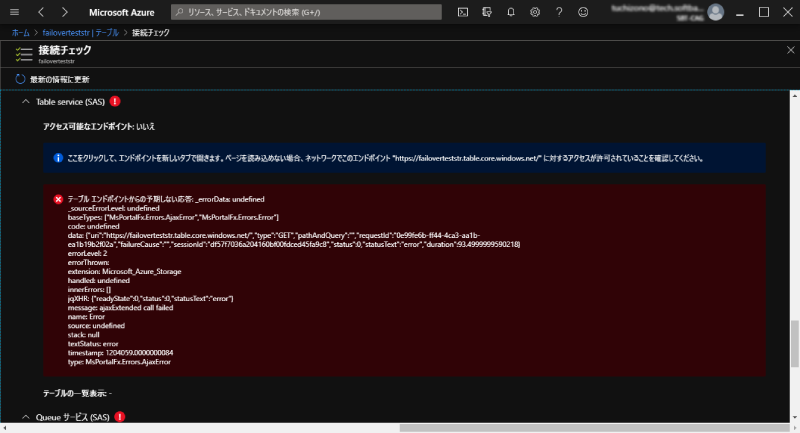Maximize the browser window
Viewport: 800px width, 433px height.
(764, 12)
